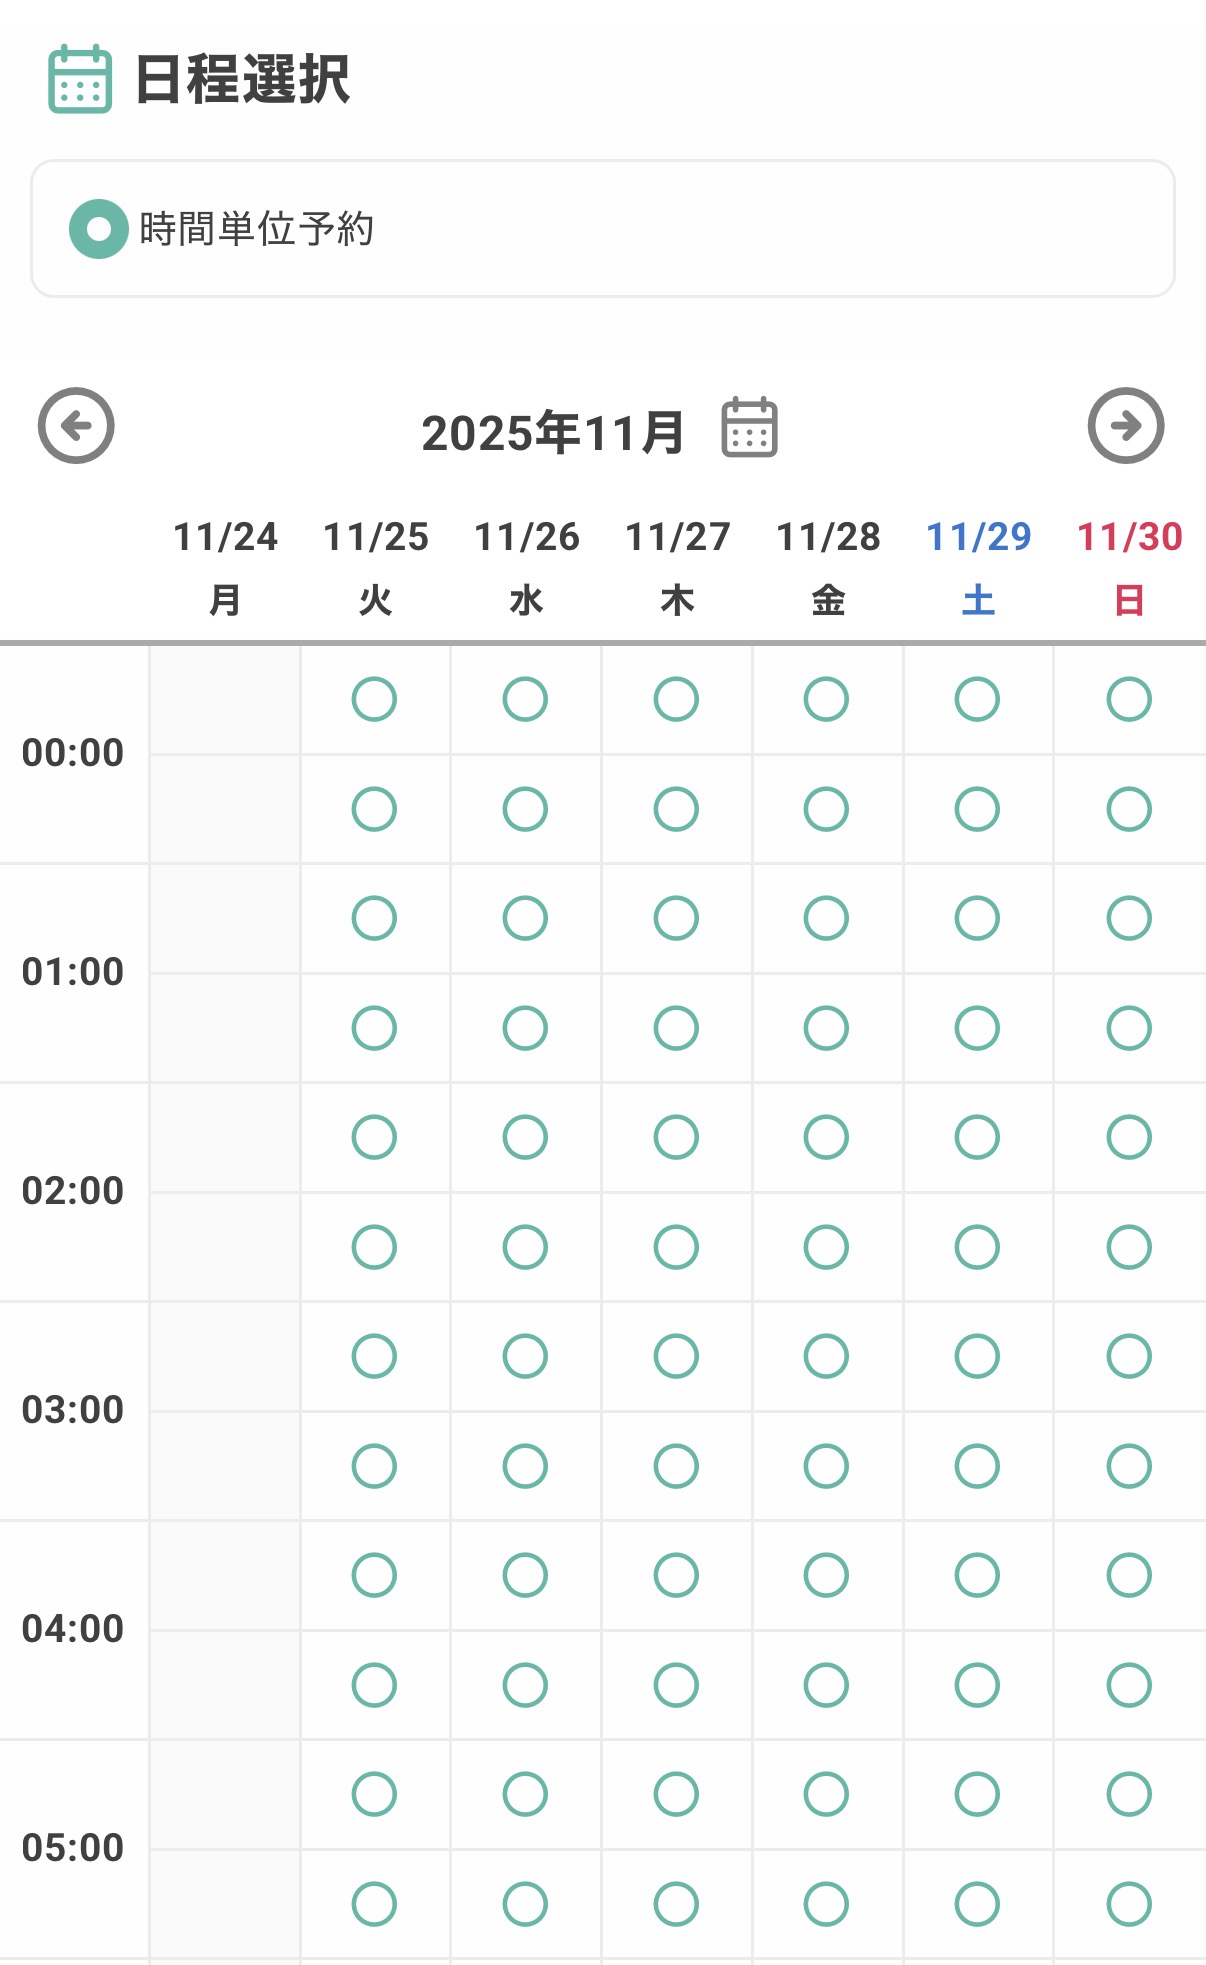Pick second 01:00 slot on 11/29
This screenshot has width=1206, height=1965.
click(x=977, y=1028)
